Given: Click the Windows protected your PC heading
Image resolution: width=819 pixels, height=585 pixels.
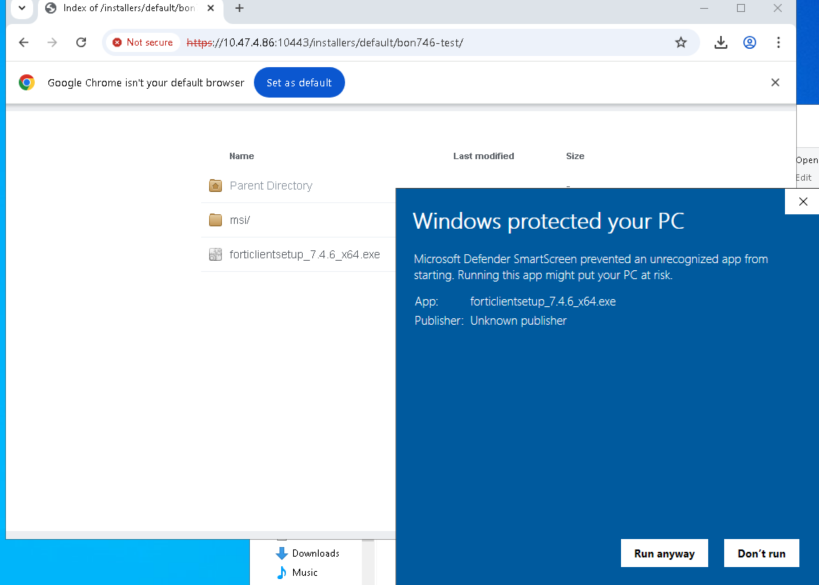Looking at the screenshot, I should pyautogui.click(x=548, y=221).
